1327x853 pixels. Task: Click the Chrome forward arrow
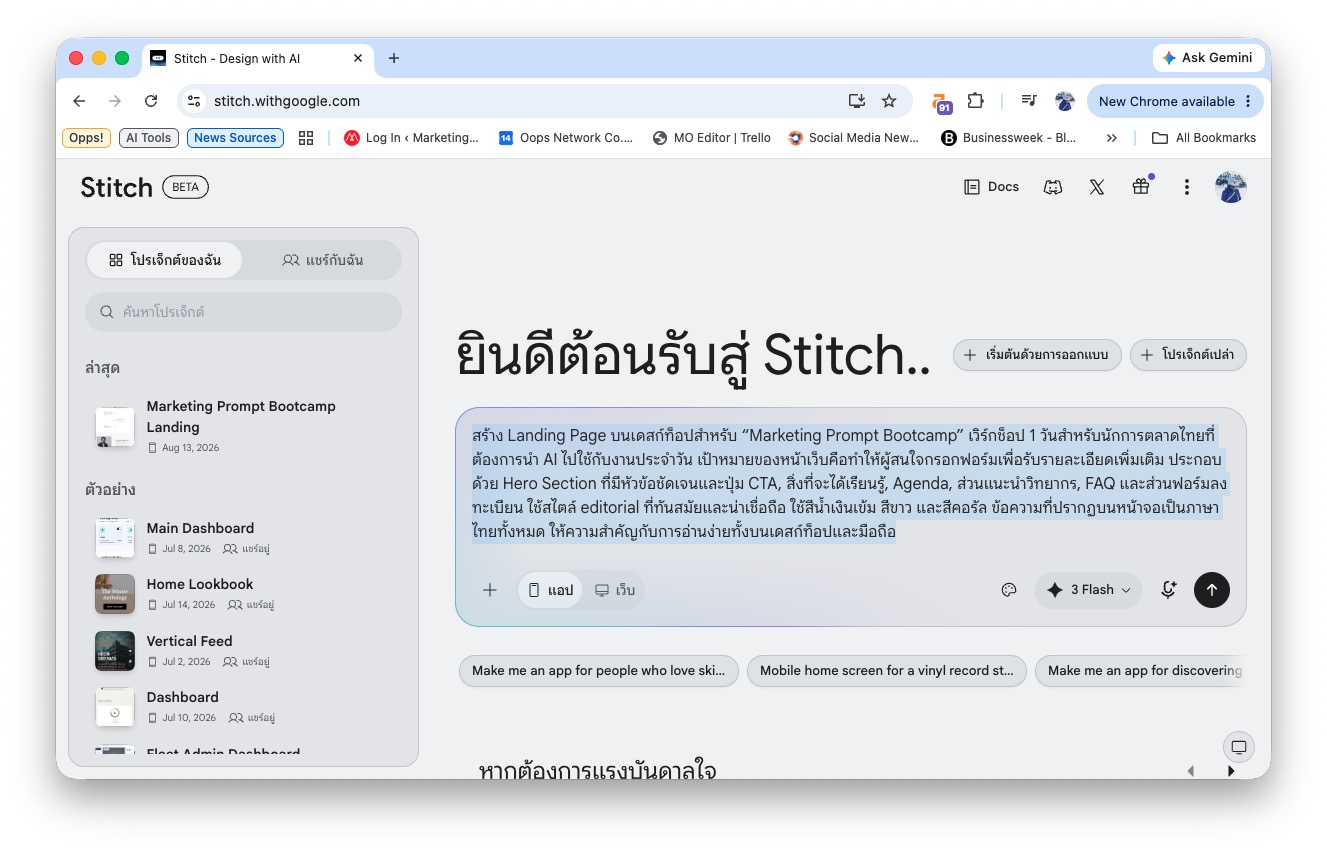click(115, 101)
